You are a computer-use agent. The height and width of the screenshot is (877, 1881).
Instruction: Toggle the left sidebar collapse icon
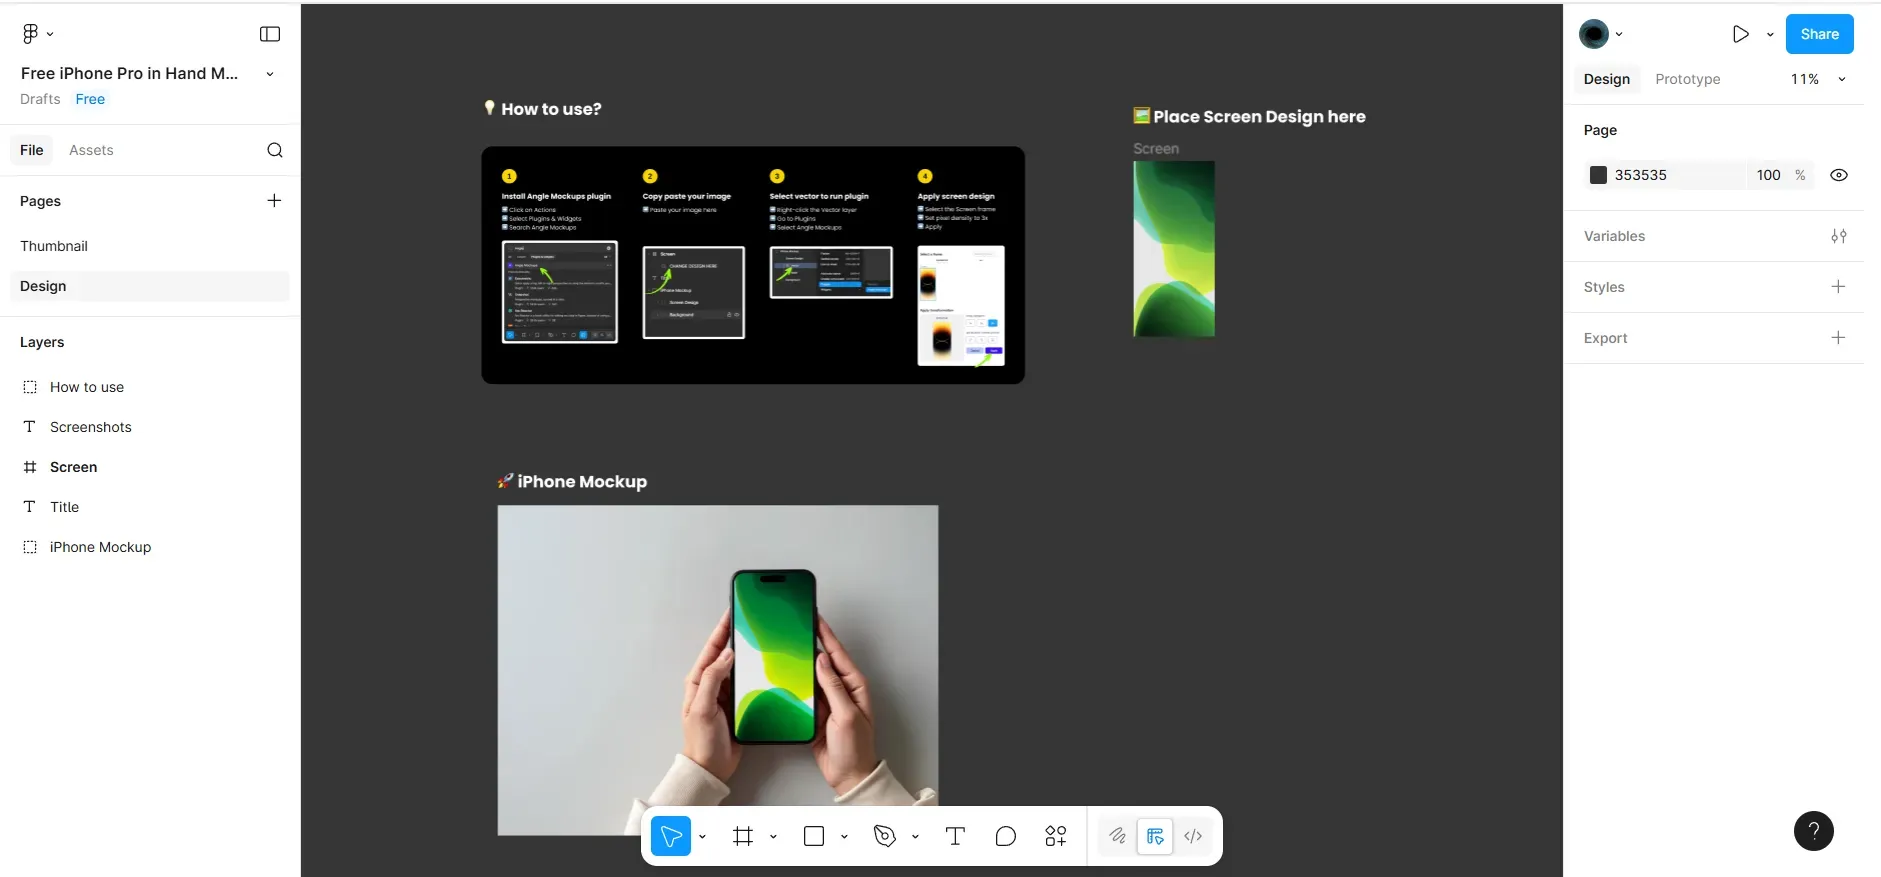[270, 34]
